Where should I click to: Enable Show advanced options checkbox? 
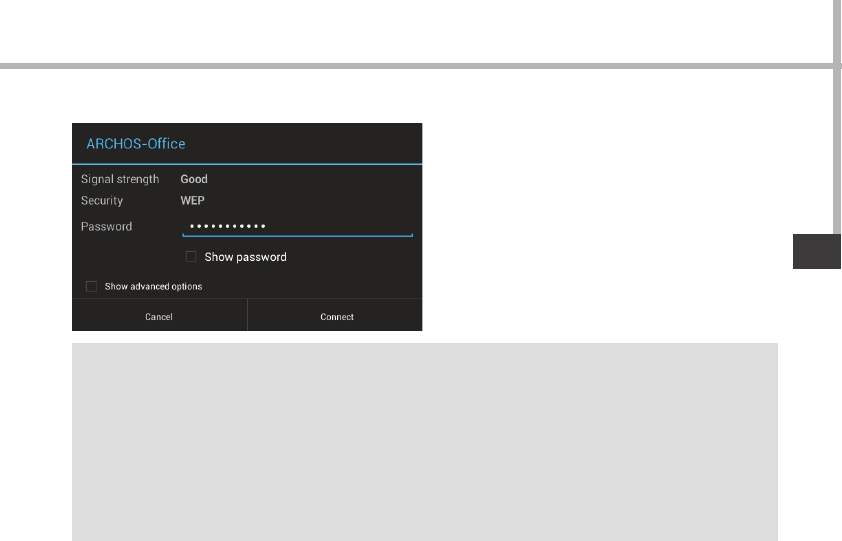click(x=91, y=286)
